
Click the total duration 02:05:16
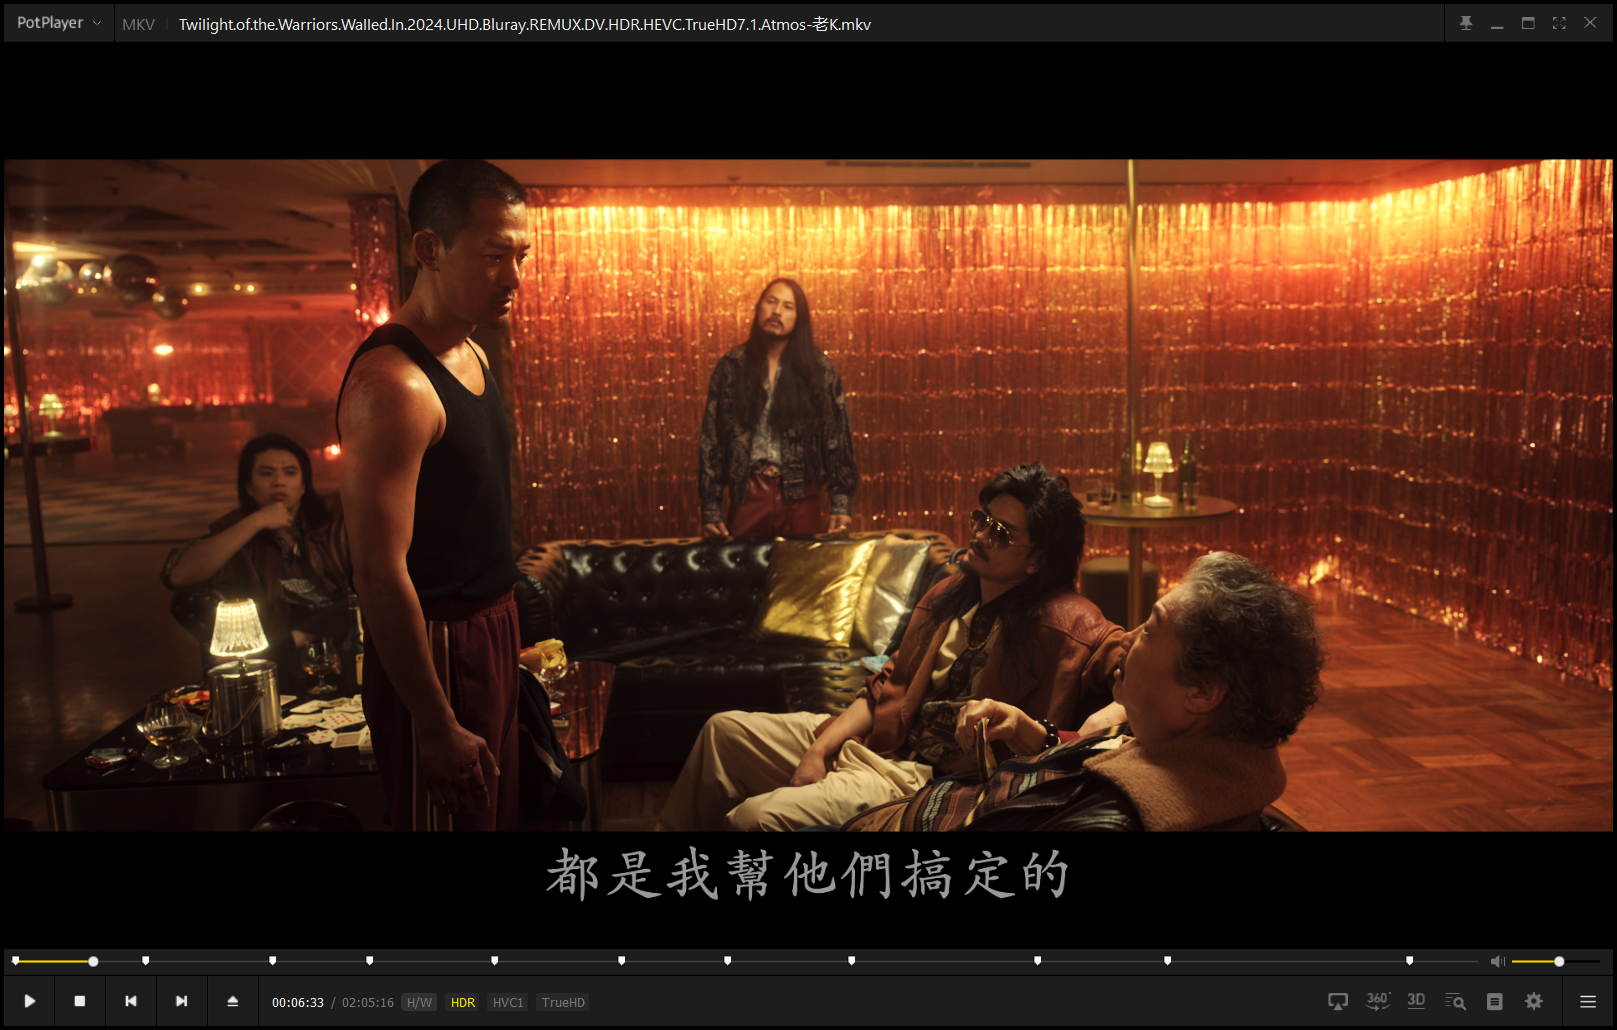pyautogui.click(x=368, y=1002)
